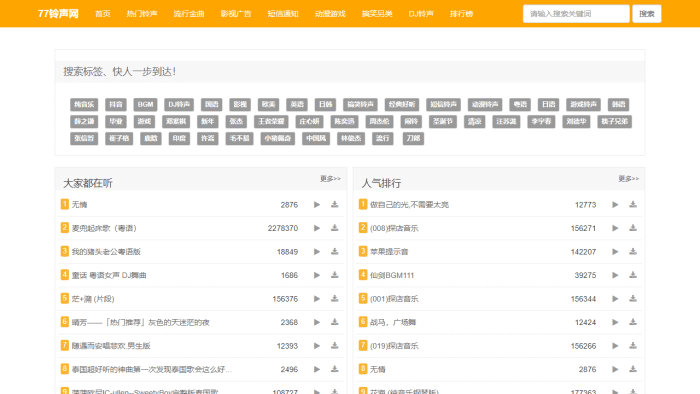Play 无情 in the 大家都在听 list
The height and width of the screenshot is (394, 700).
pos(317,205)
